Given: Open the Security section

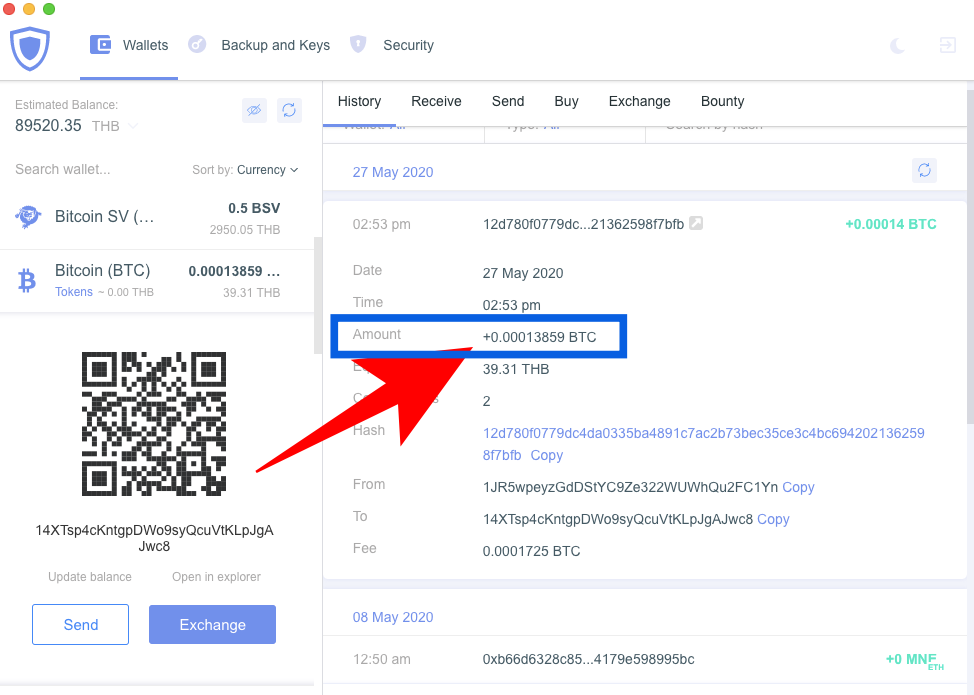Looking at the screenshot, I should pyautogui.click(x=408, y=45).
